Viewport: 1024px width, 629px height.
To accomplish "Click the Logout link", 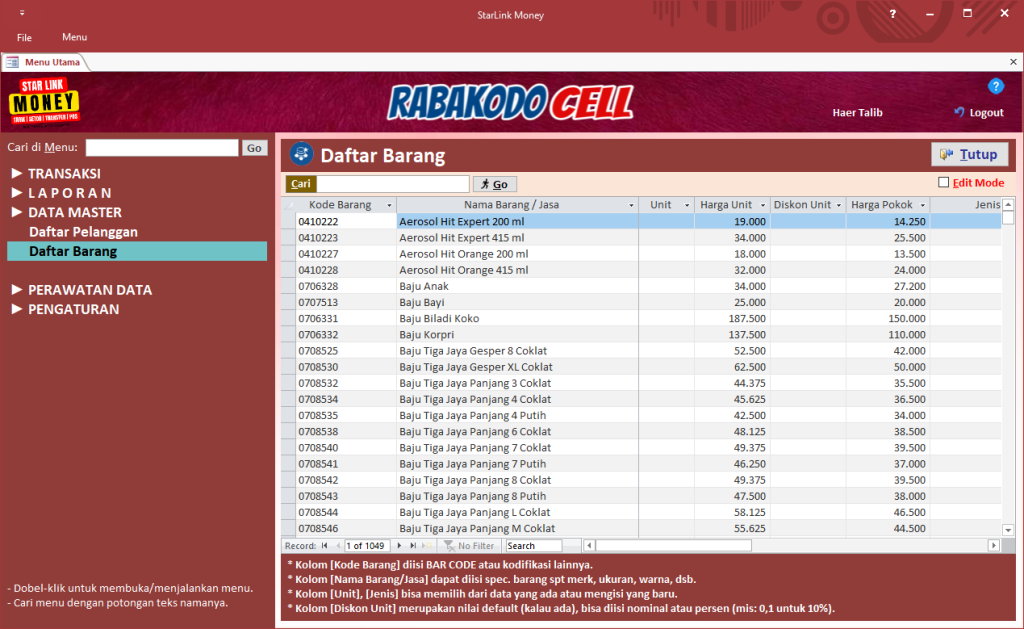I will (x=978, y=112).
